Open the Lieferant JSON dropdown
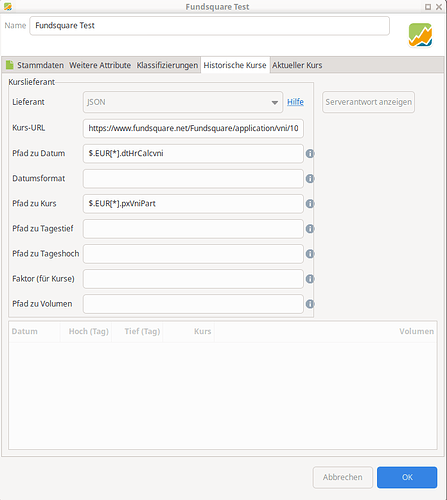 183,102
